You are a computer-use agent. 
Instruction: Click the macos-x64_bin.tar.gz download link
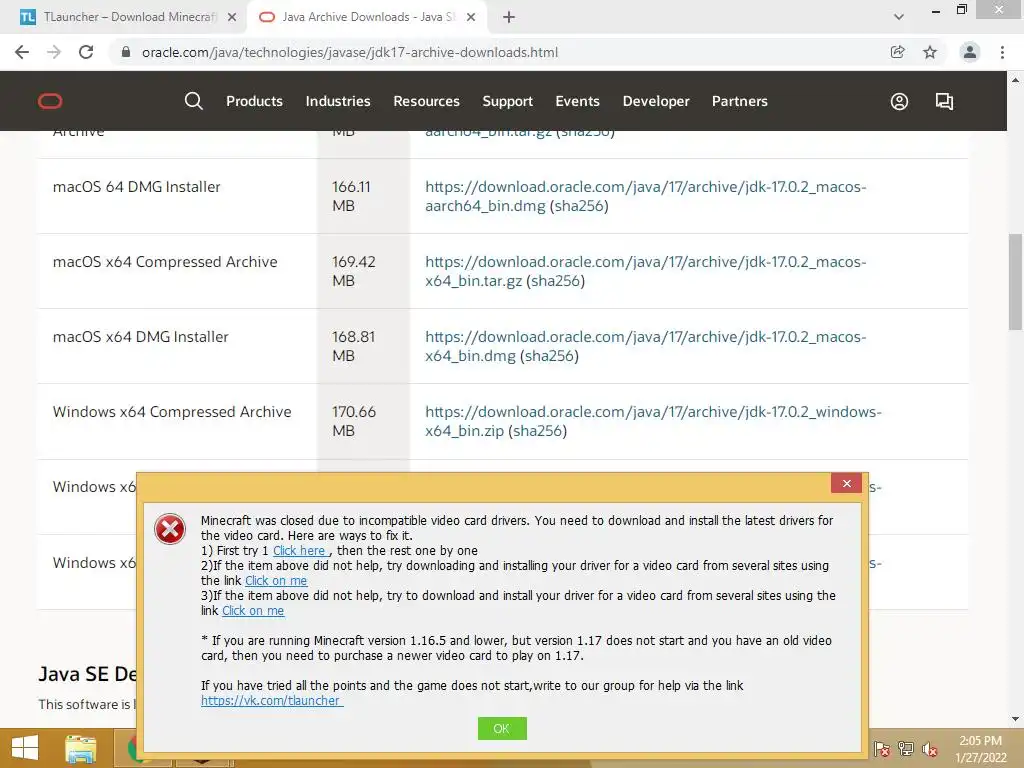click(x=645, y=272)
